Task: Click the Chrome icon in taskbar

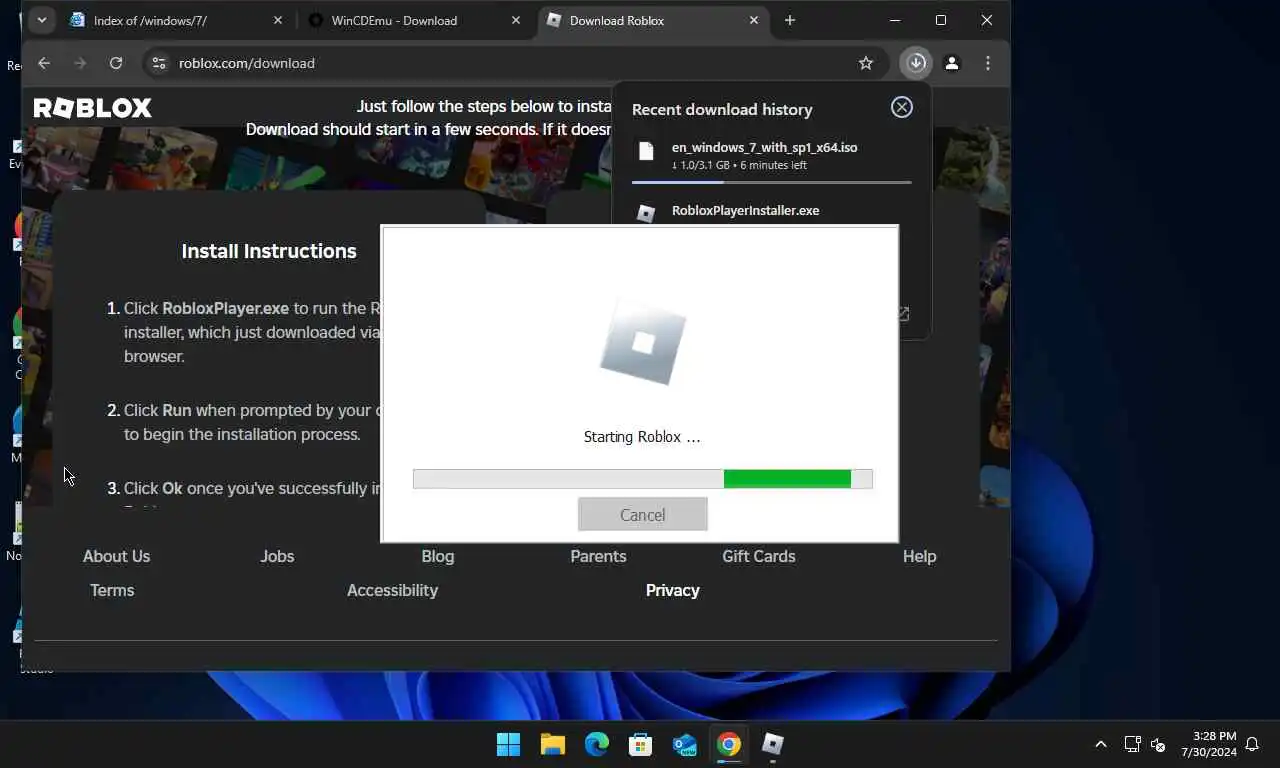Action: coord(729,744)
